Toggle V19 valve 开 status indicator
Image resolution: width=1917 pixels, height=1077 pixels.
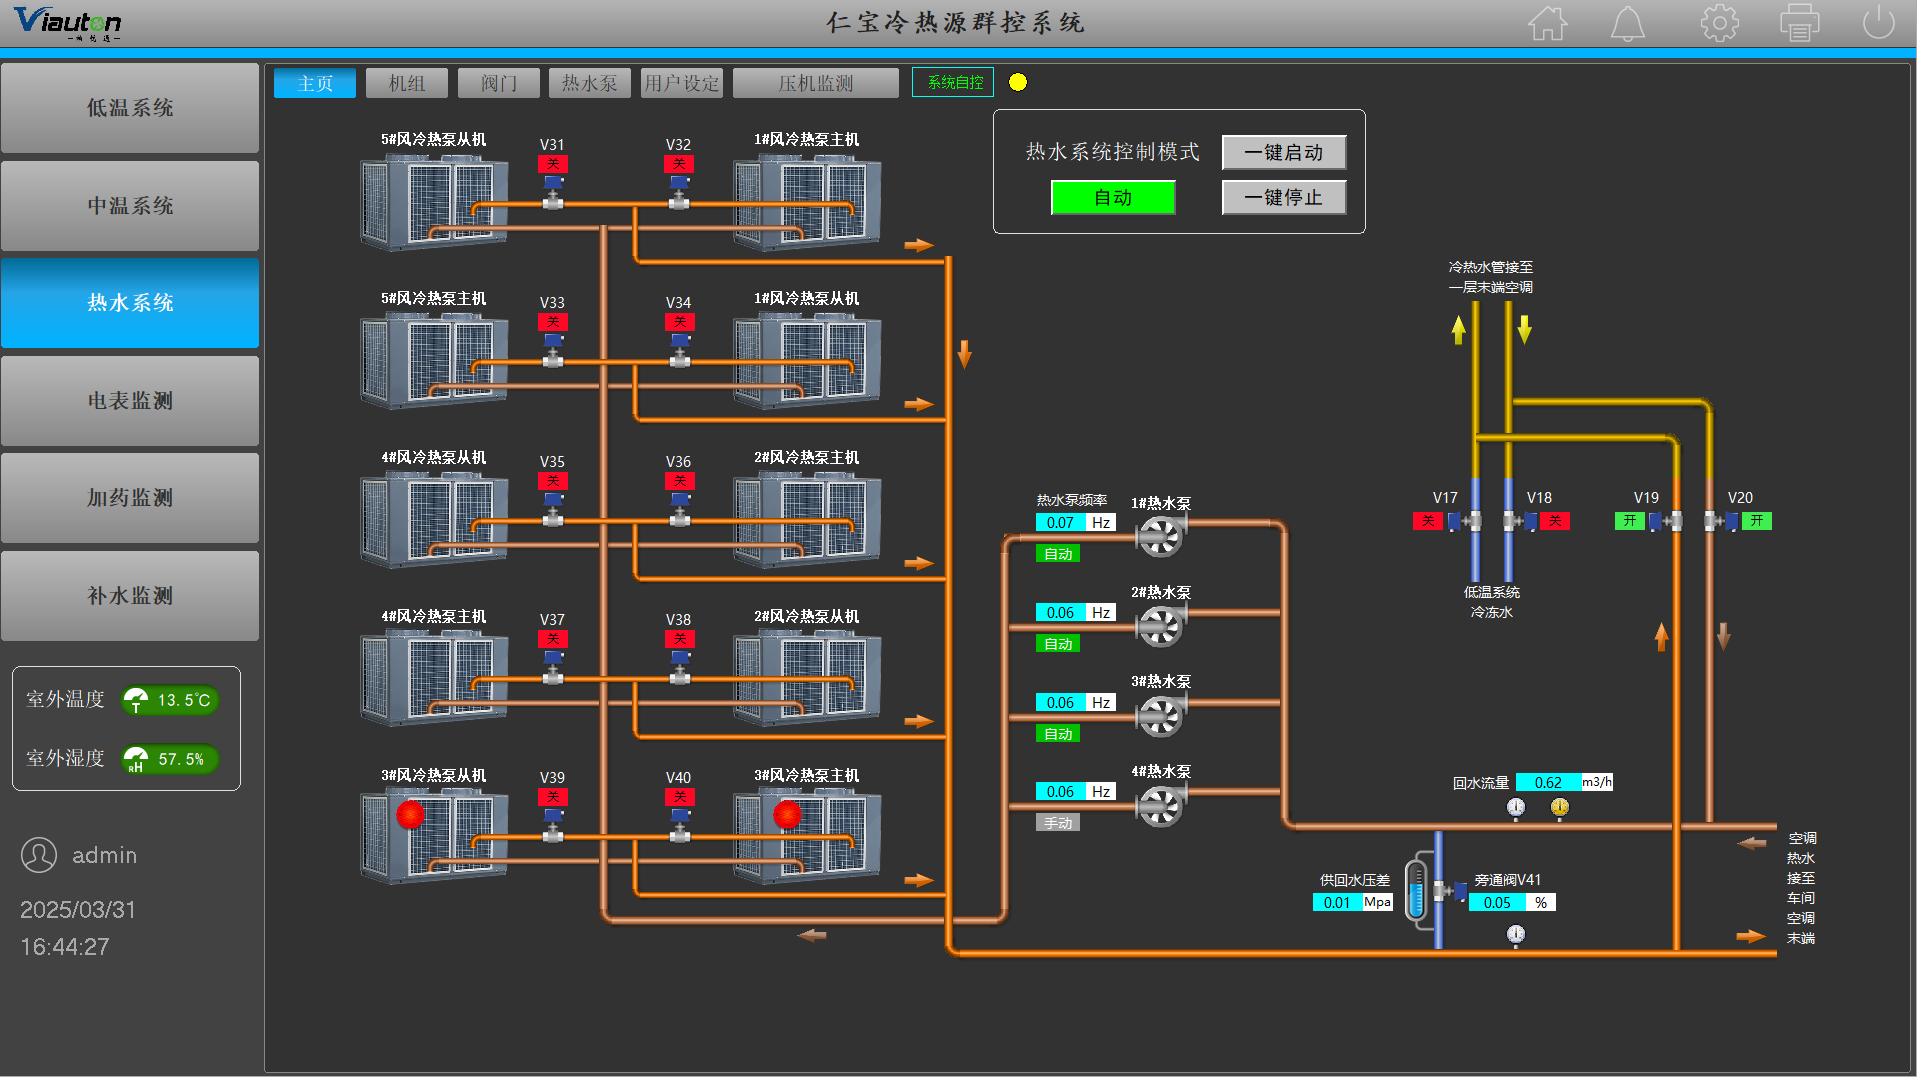tap(1629, 521)
